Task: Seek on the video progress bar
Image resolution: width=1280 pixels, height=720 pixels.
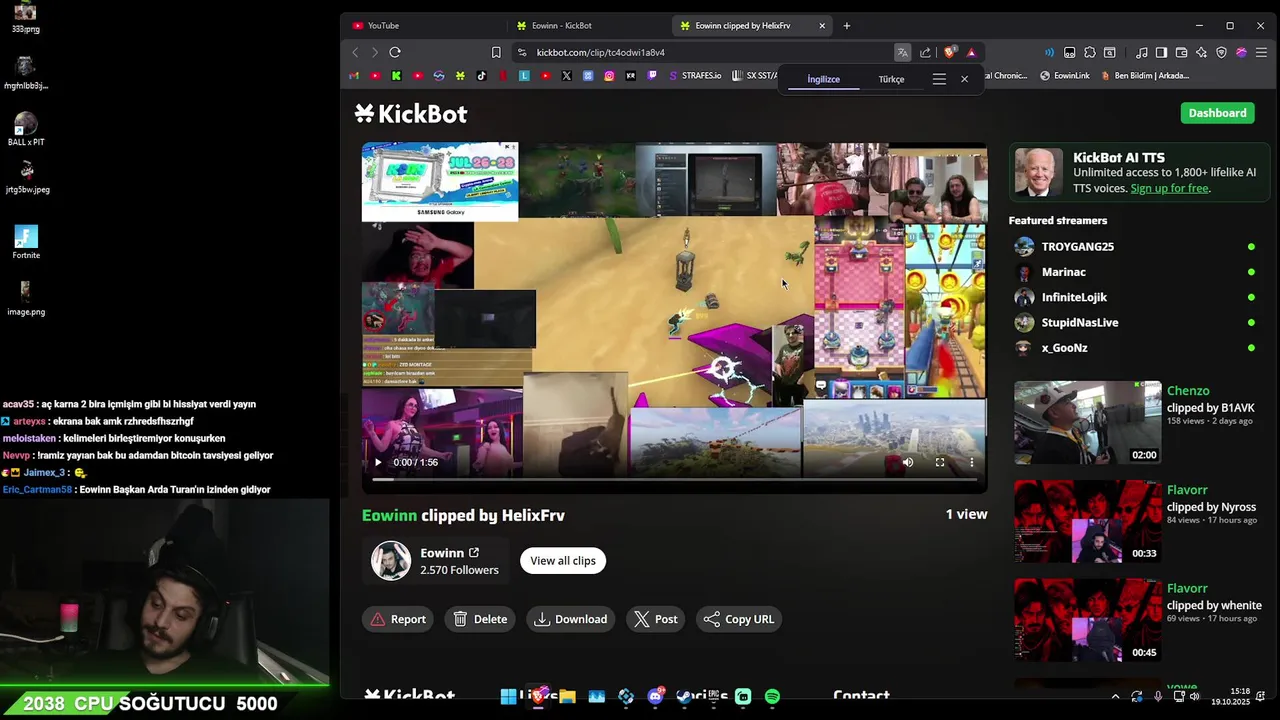Action: pos(675,480)
